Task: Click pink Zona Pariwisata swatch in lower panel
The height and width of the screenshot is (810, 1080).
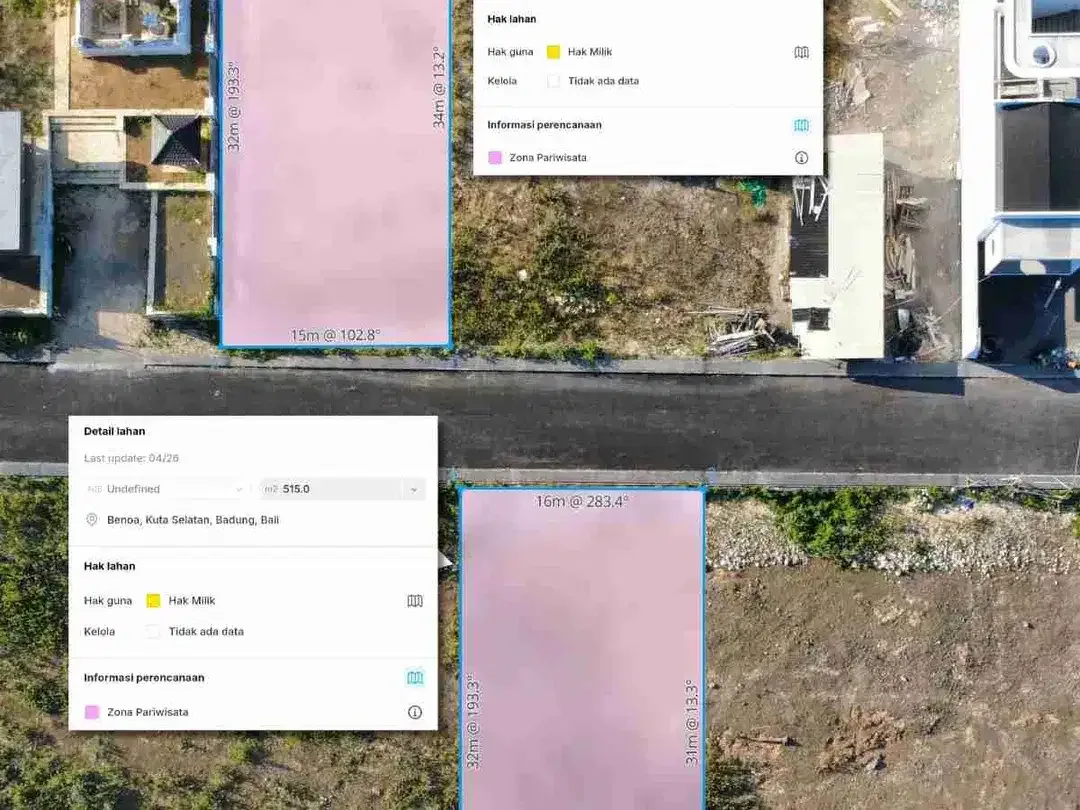Action: 92,712
